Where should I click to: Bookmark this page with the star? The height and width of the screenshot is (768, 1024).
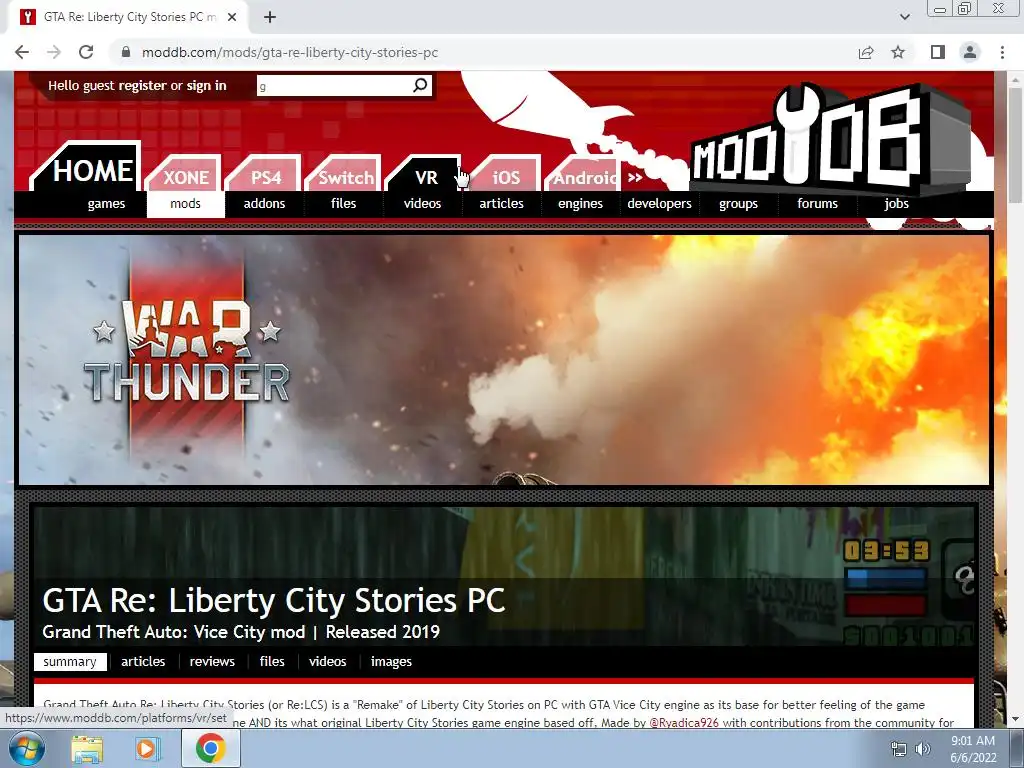898,52
